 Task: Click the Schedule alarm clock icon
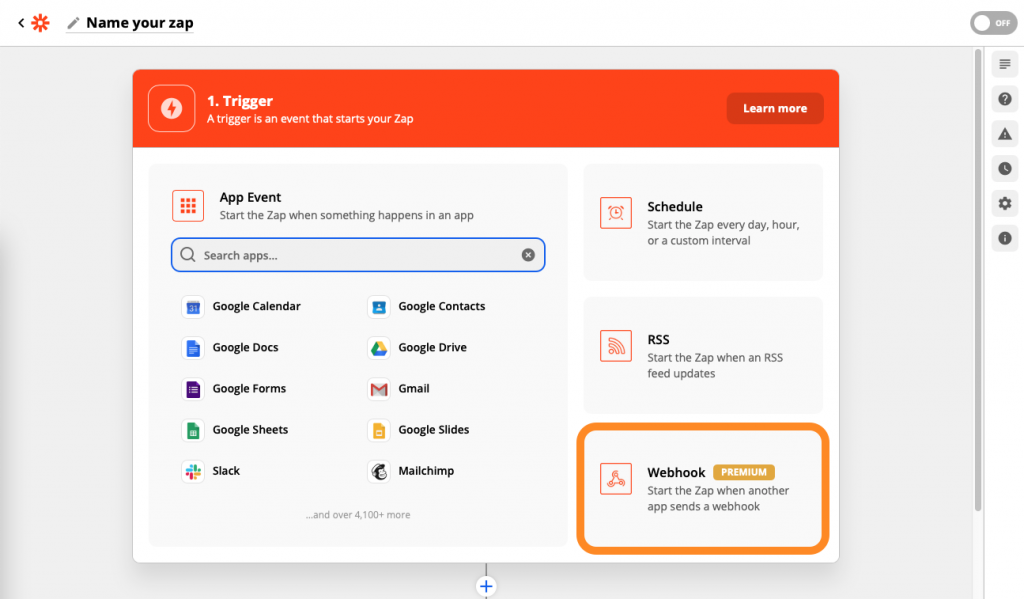point(616,213)
